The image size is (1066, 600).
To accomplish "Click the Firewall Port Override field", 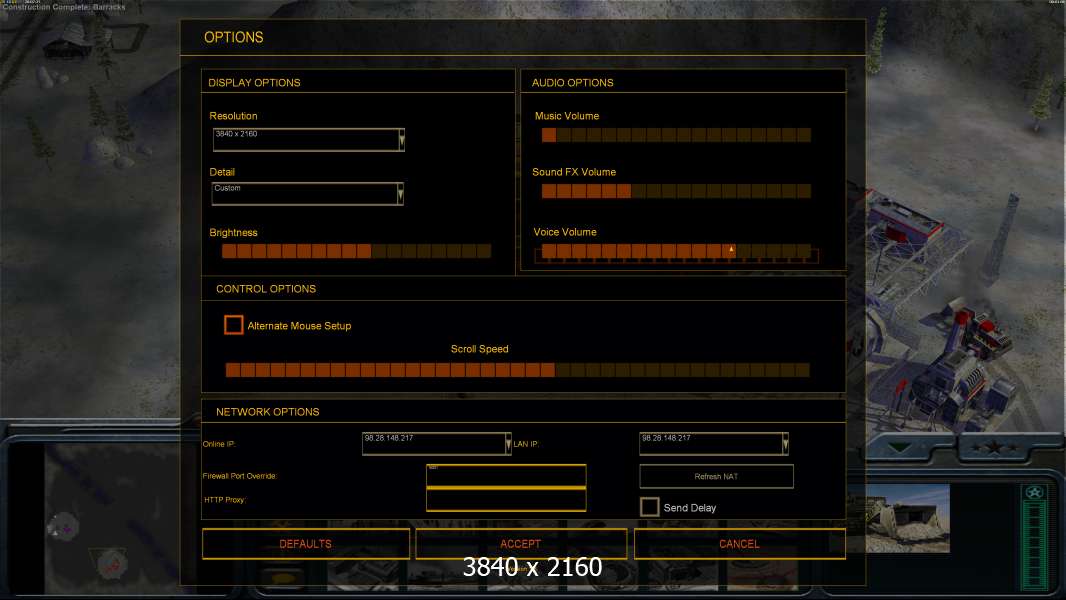I will (506, 476).
